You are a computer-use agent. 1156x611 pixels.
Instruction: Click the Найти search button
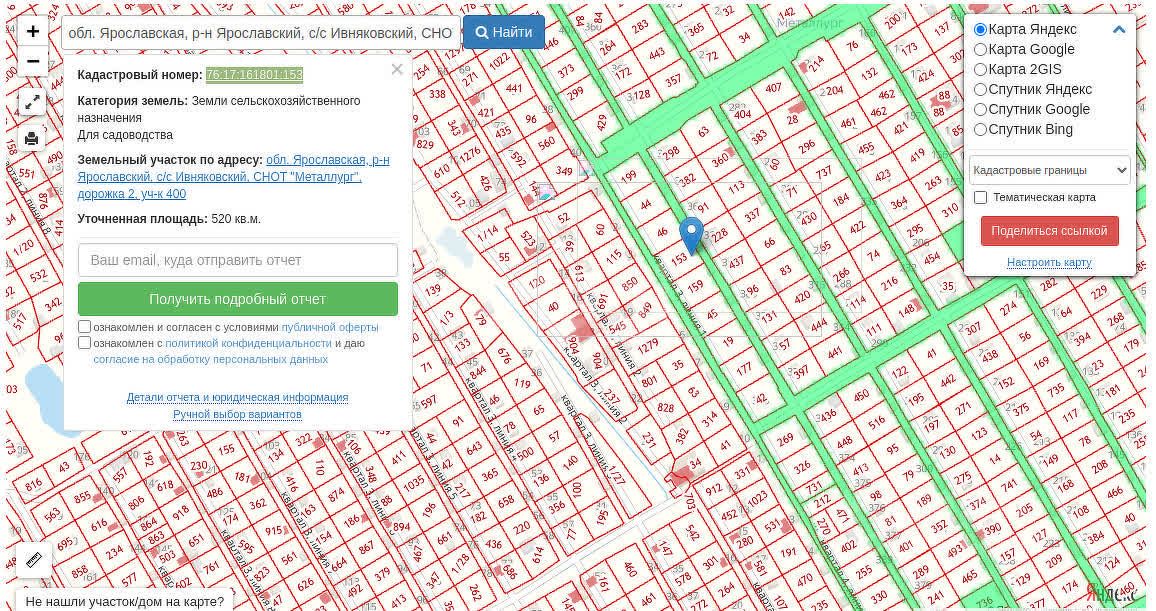click(504, 32)
